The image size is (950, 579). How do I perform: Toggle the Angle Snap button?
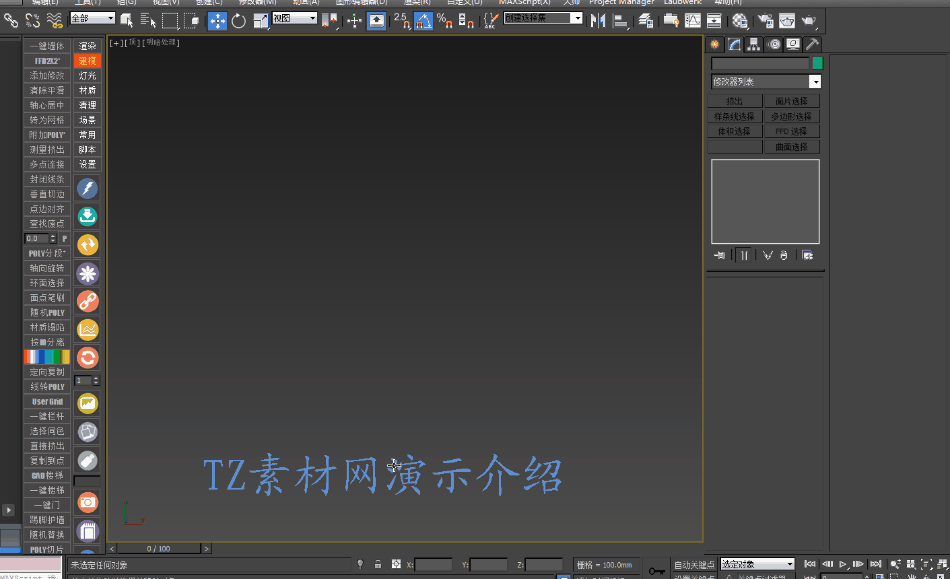pos(423,21)
